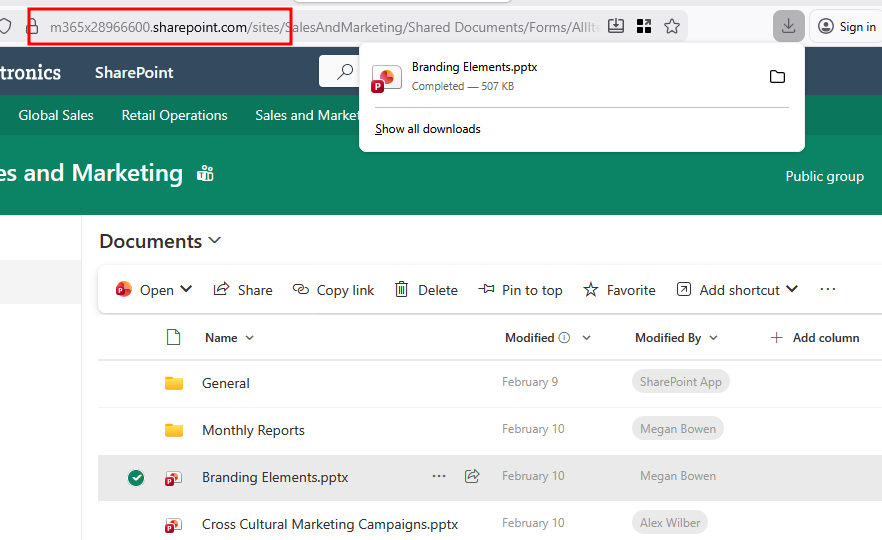
Task: Click the share icon on Branding Elements row
Action: click(x=472, y=477)
